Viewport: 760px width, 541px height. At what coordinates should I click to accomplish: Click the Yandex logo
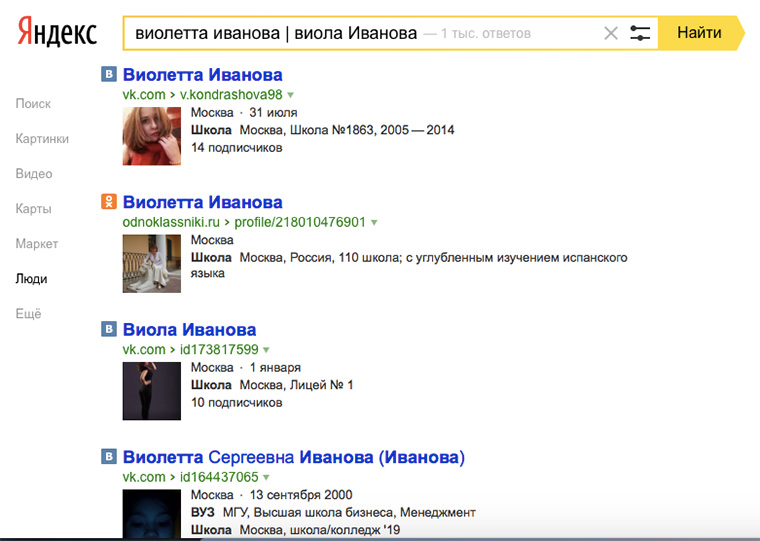[57, 34]
